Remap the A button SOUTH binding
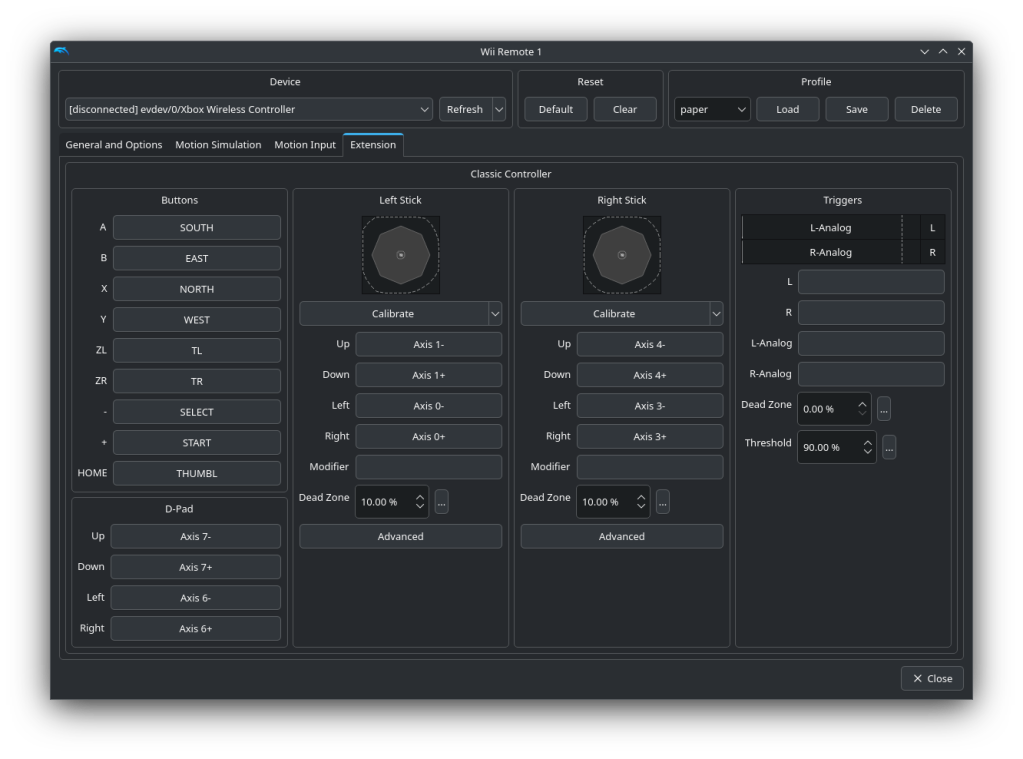The width and height of the screenshot is (1023, 759). pos(196,228)
